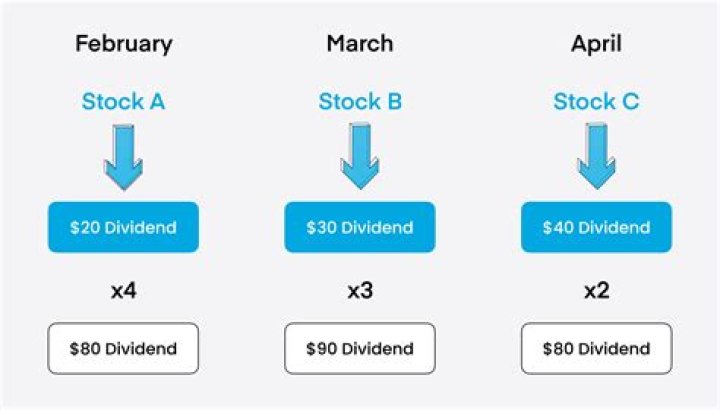Click the blue arrow under Stock C

pyautogui.click(x=596, y=156)
